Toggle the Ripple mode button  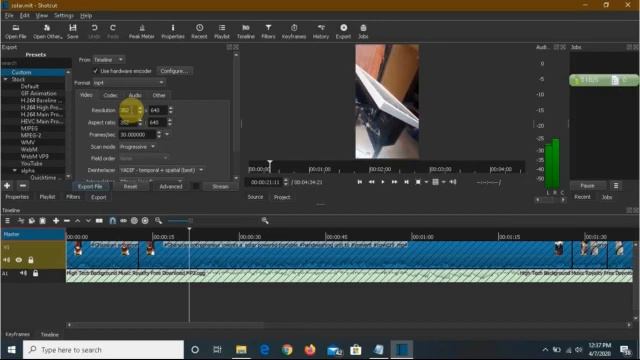[134, 221]
